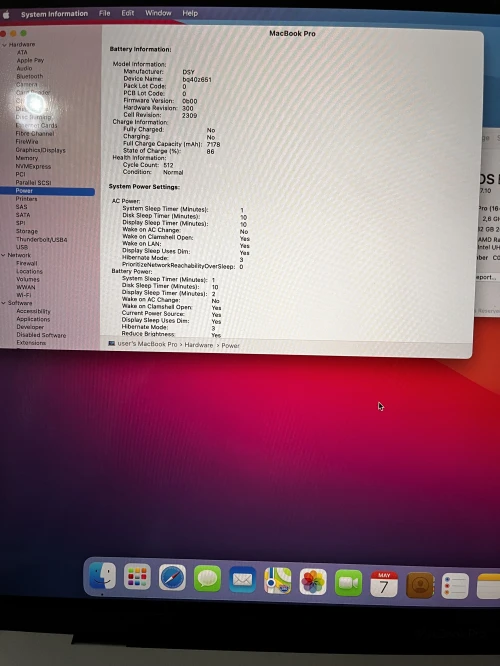Select Applications under Software
This screenshot has width=500, height=666.
(x=33, y=319)
